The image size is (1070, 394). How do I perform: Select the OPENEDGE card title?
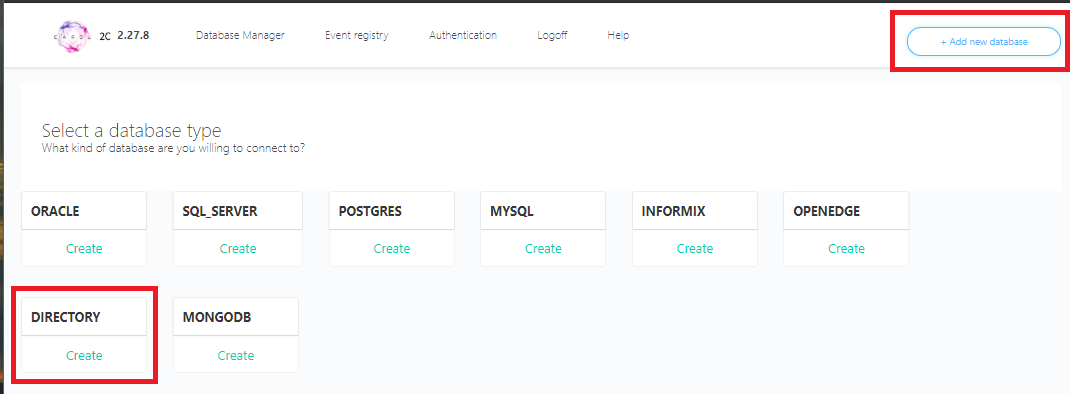826,211
